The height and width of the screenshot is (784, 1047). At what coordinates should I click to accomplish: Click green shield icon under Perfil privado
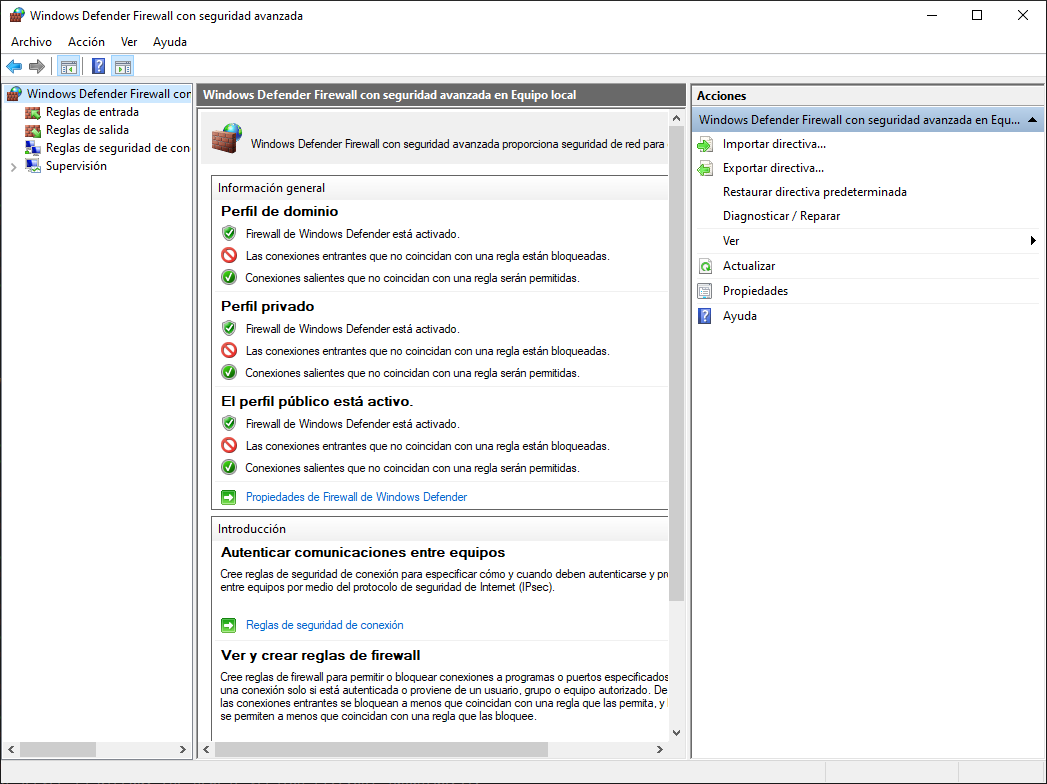pos(229,328)
